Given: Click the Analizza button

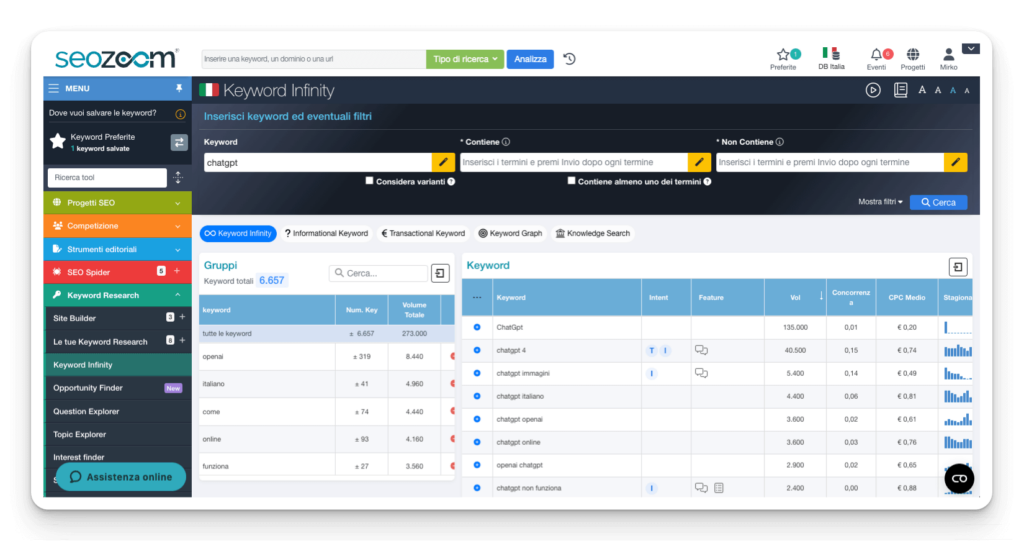Looking at the screenshot, I should click(530, 59).
